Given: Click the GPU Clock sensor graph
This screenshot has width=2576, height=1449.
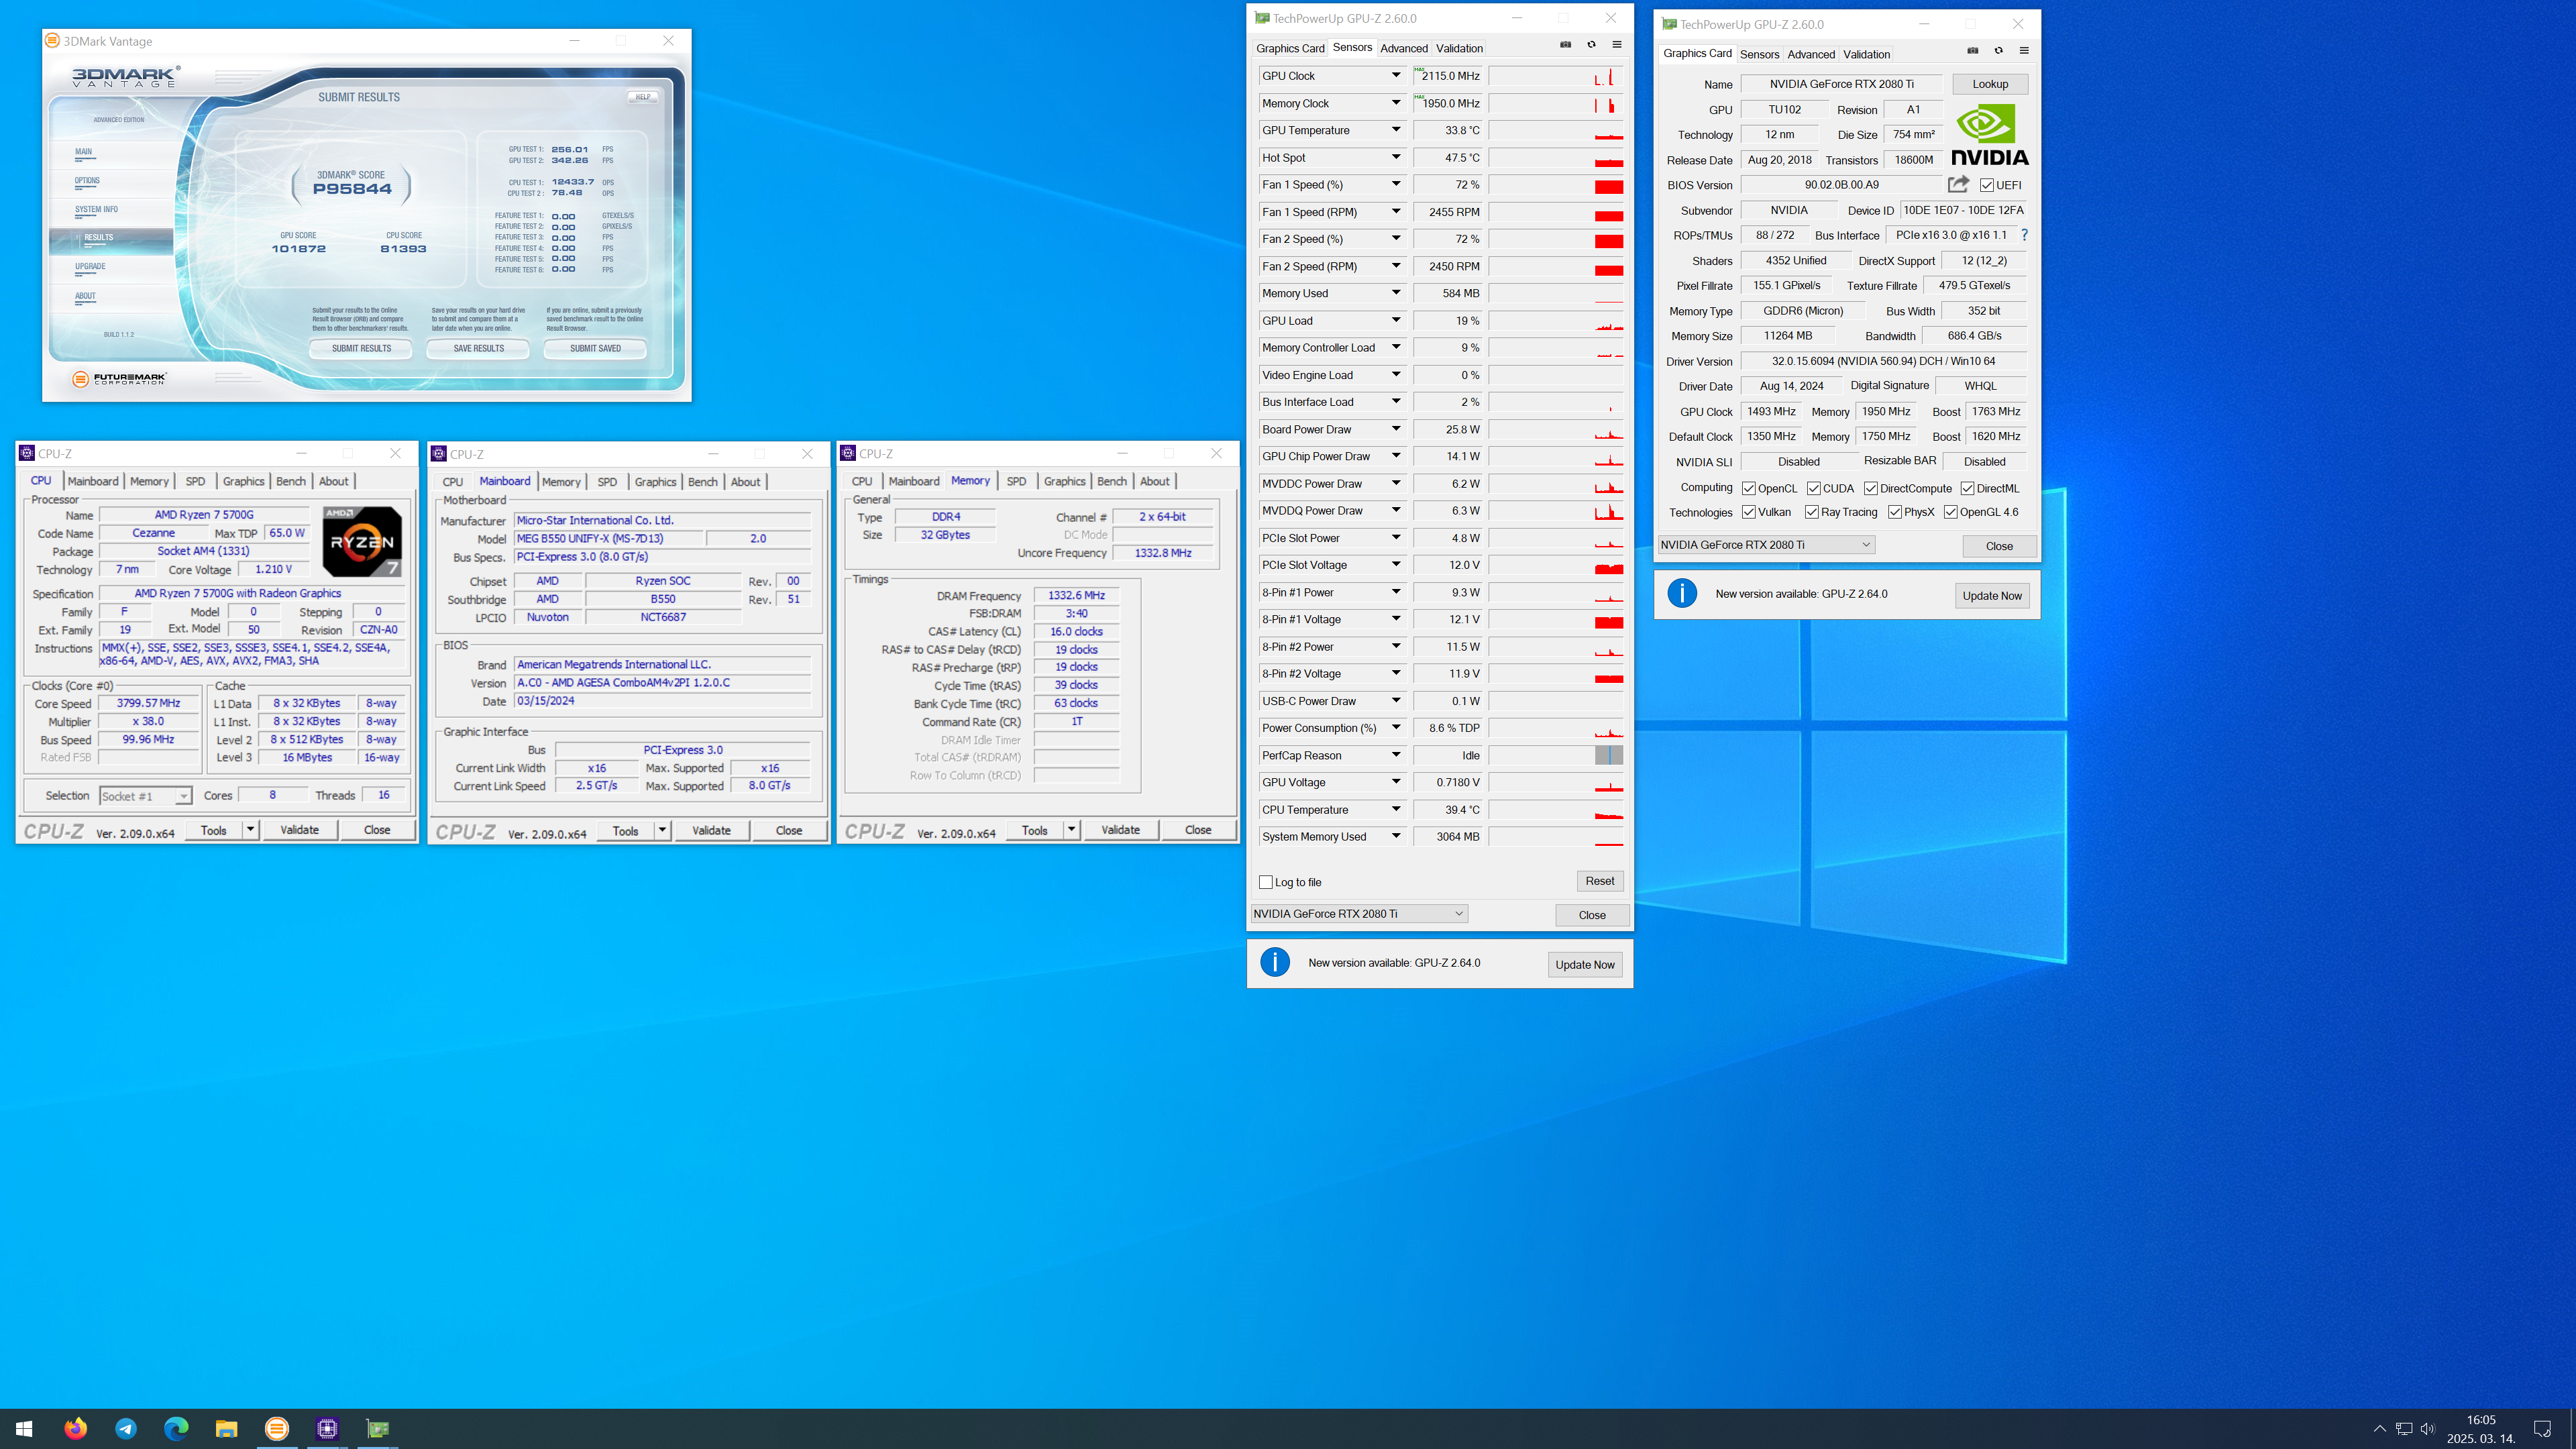Looking at the screenshot, I should [x=1555, y=76].
